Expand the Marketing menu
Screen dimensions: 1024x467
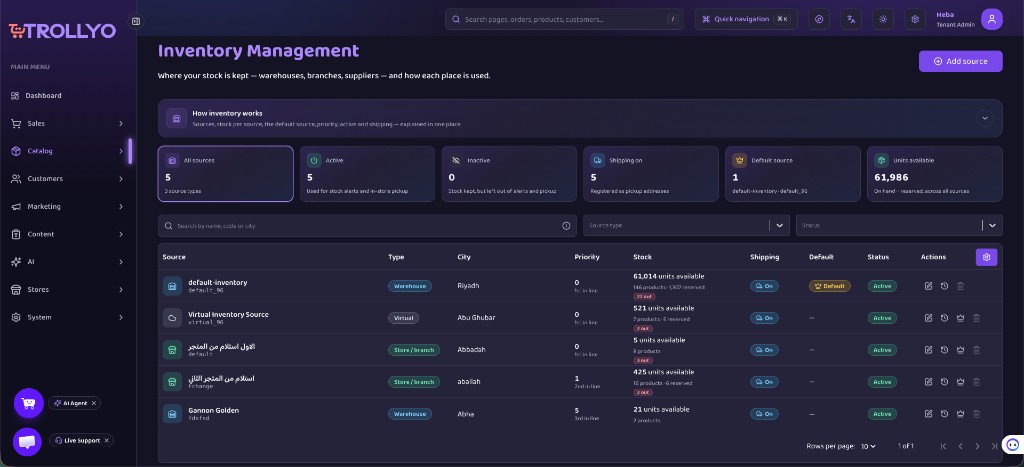coord(67,206)
